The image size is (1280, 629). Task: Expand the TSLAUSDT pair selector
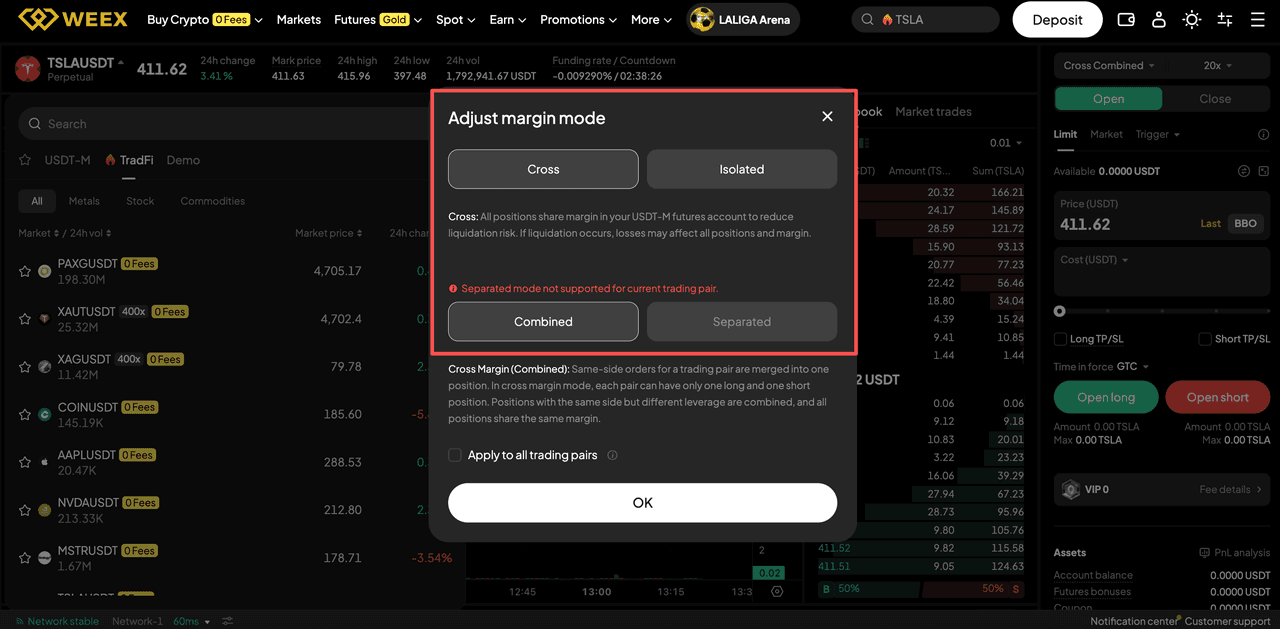pyautogui.click(x=84, y=63)
